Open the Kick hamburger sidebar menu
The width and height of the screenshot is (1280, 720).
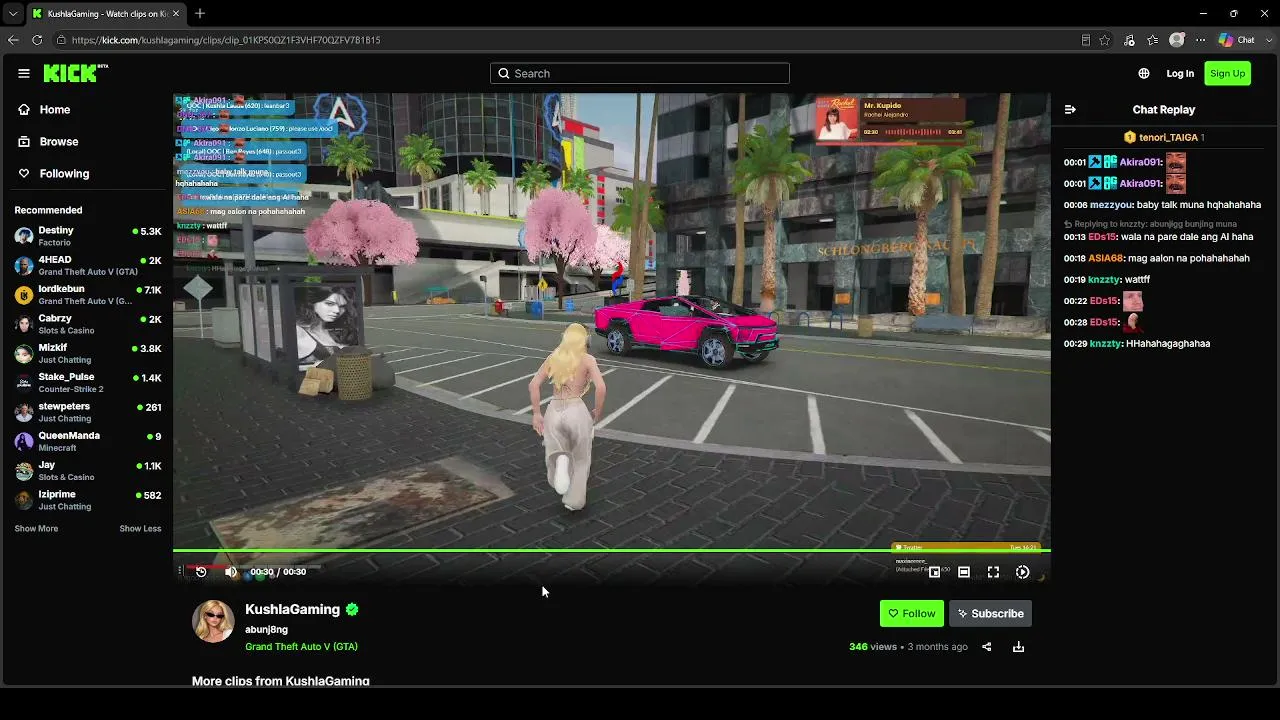[x=24, y=73]
